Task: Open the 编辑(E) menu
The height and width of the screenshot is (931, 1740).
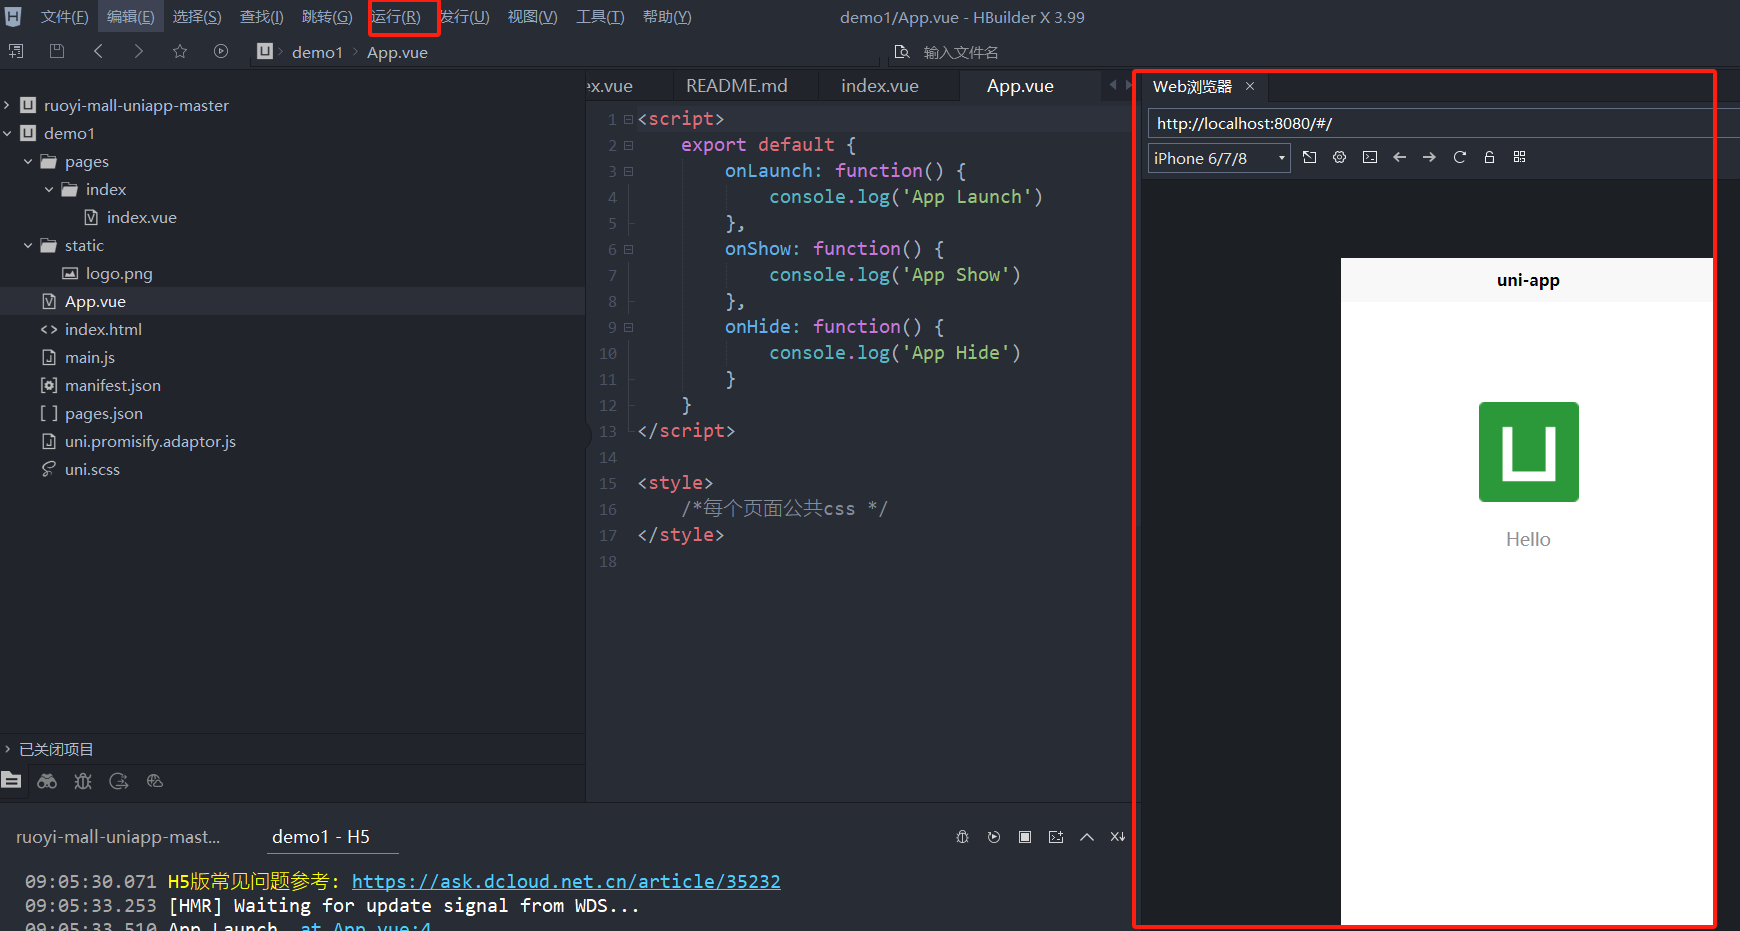Action: pos(131,17)
